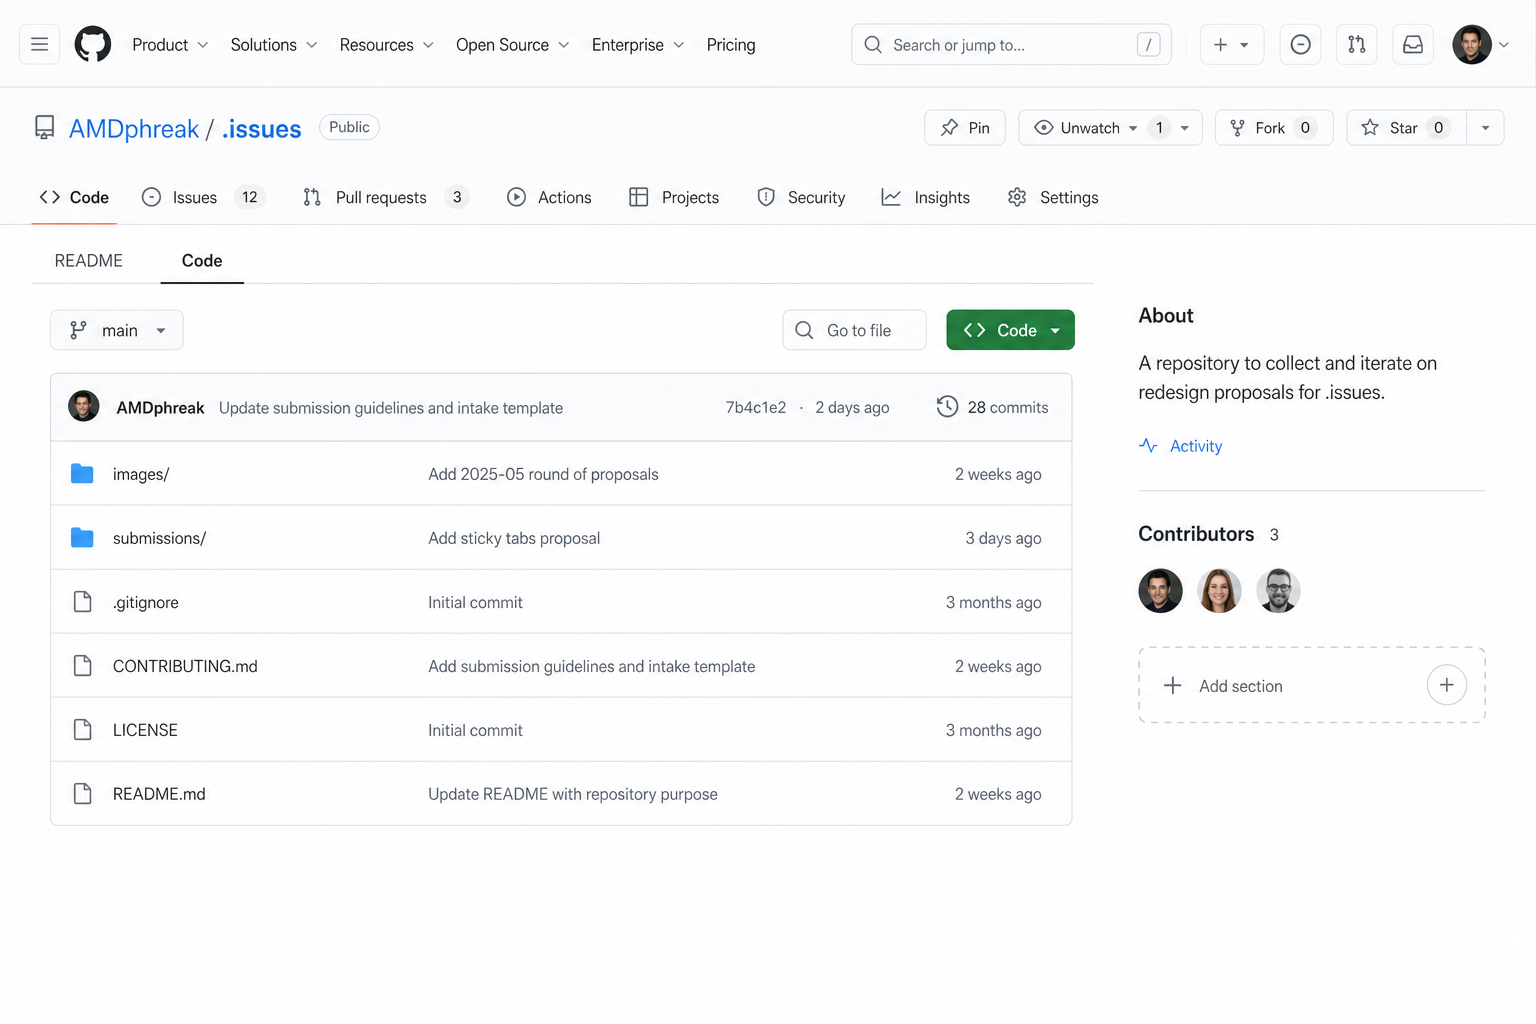1536x1024 pixels.
Task: Expand the Solutions menu
Action: point(274,45)
